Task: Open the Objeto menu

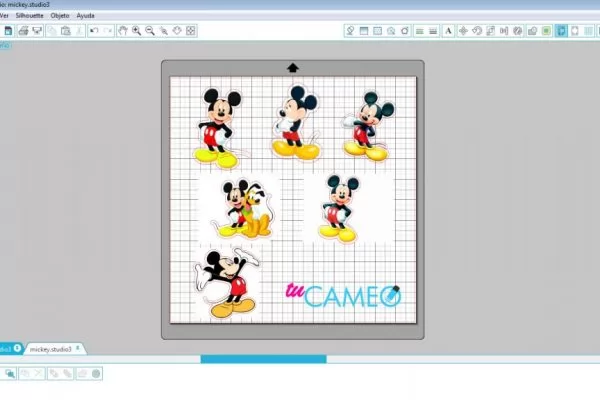Action: (x=60, y=16)
